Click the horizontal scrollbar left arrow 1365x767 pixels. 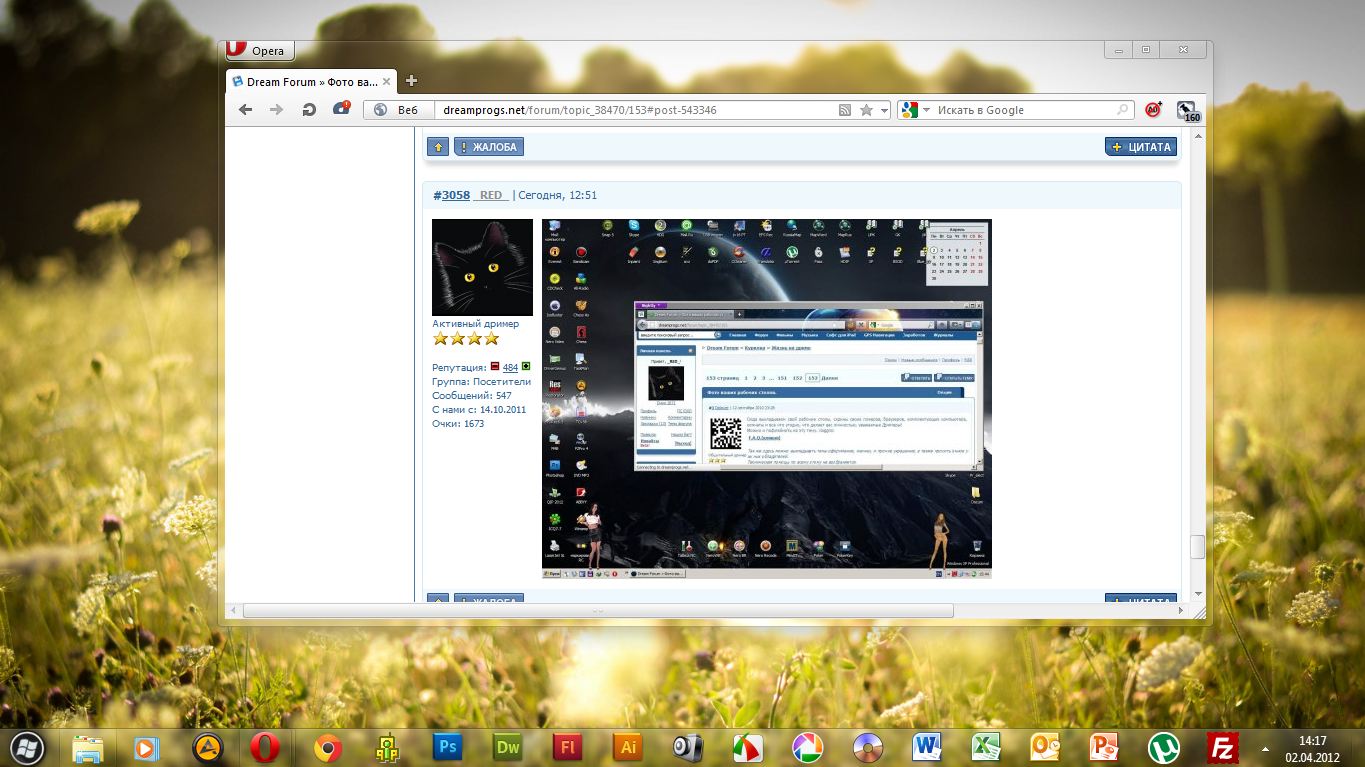(x=233, y=610)
